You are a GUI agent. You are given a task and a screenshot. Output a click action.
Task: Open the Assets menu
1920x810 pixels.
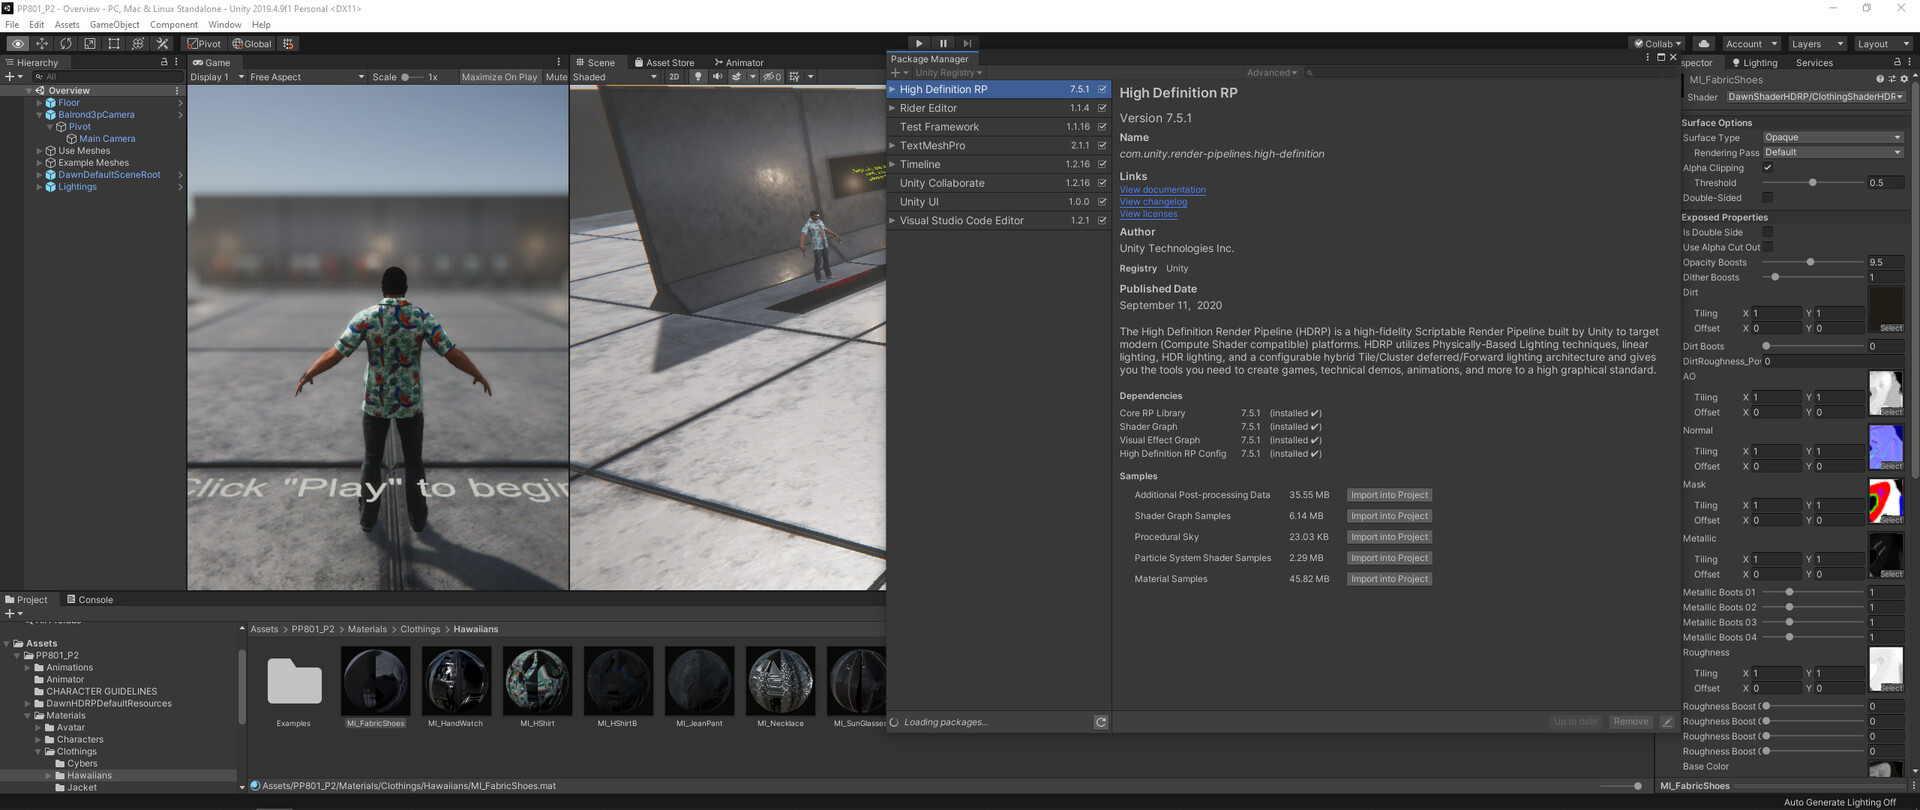tap(67, 25)
